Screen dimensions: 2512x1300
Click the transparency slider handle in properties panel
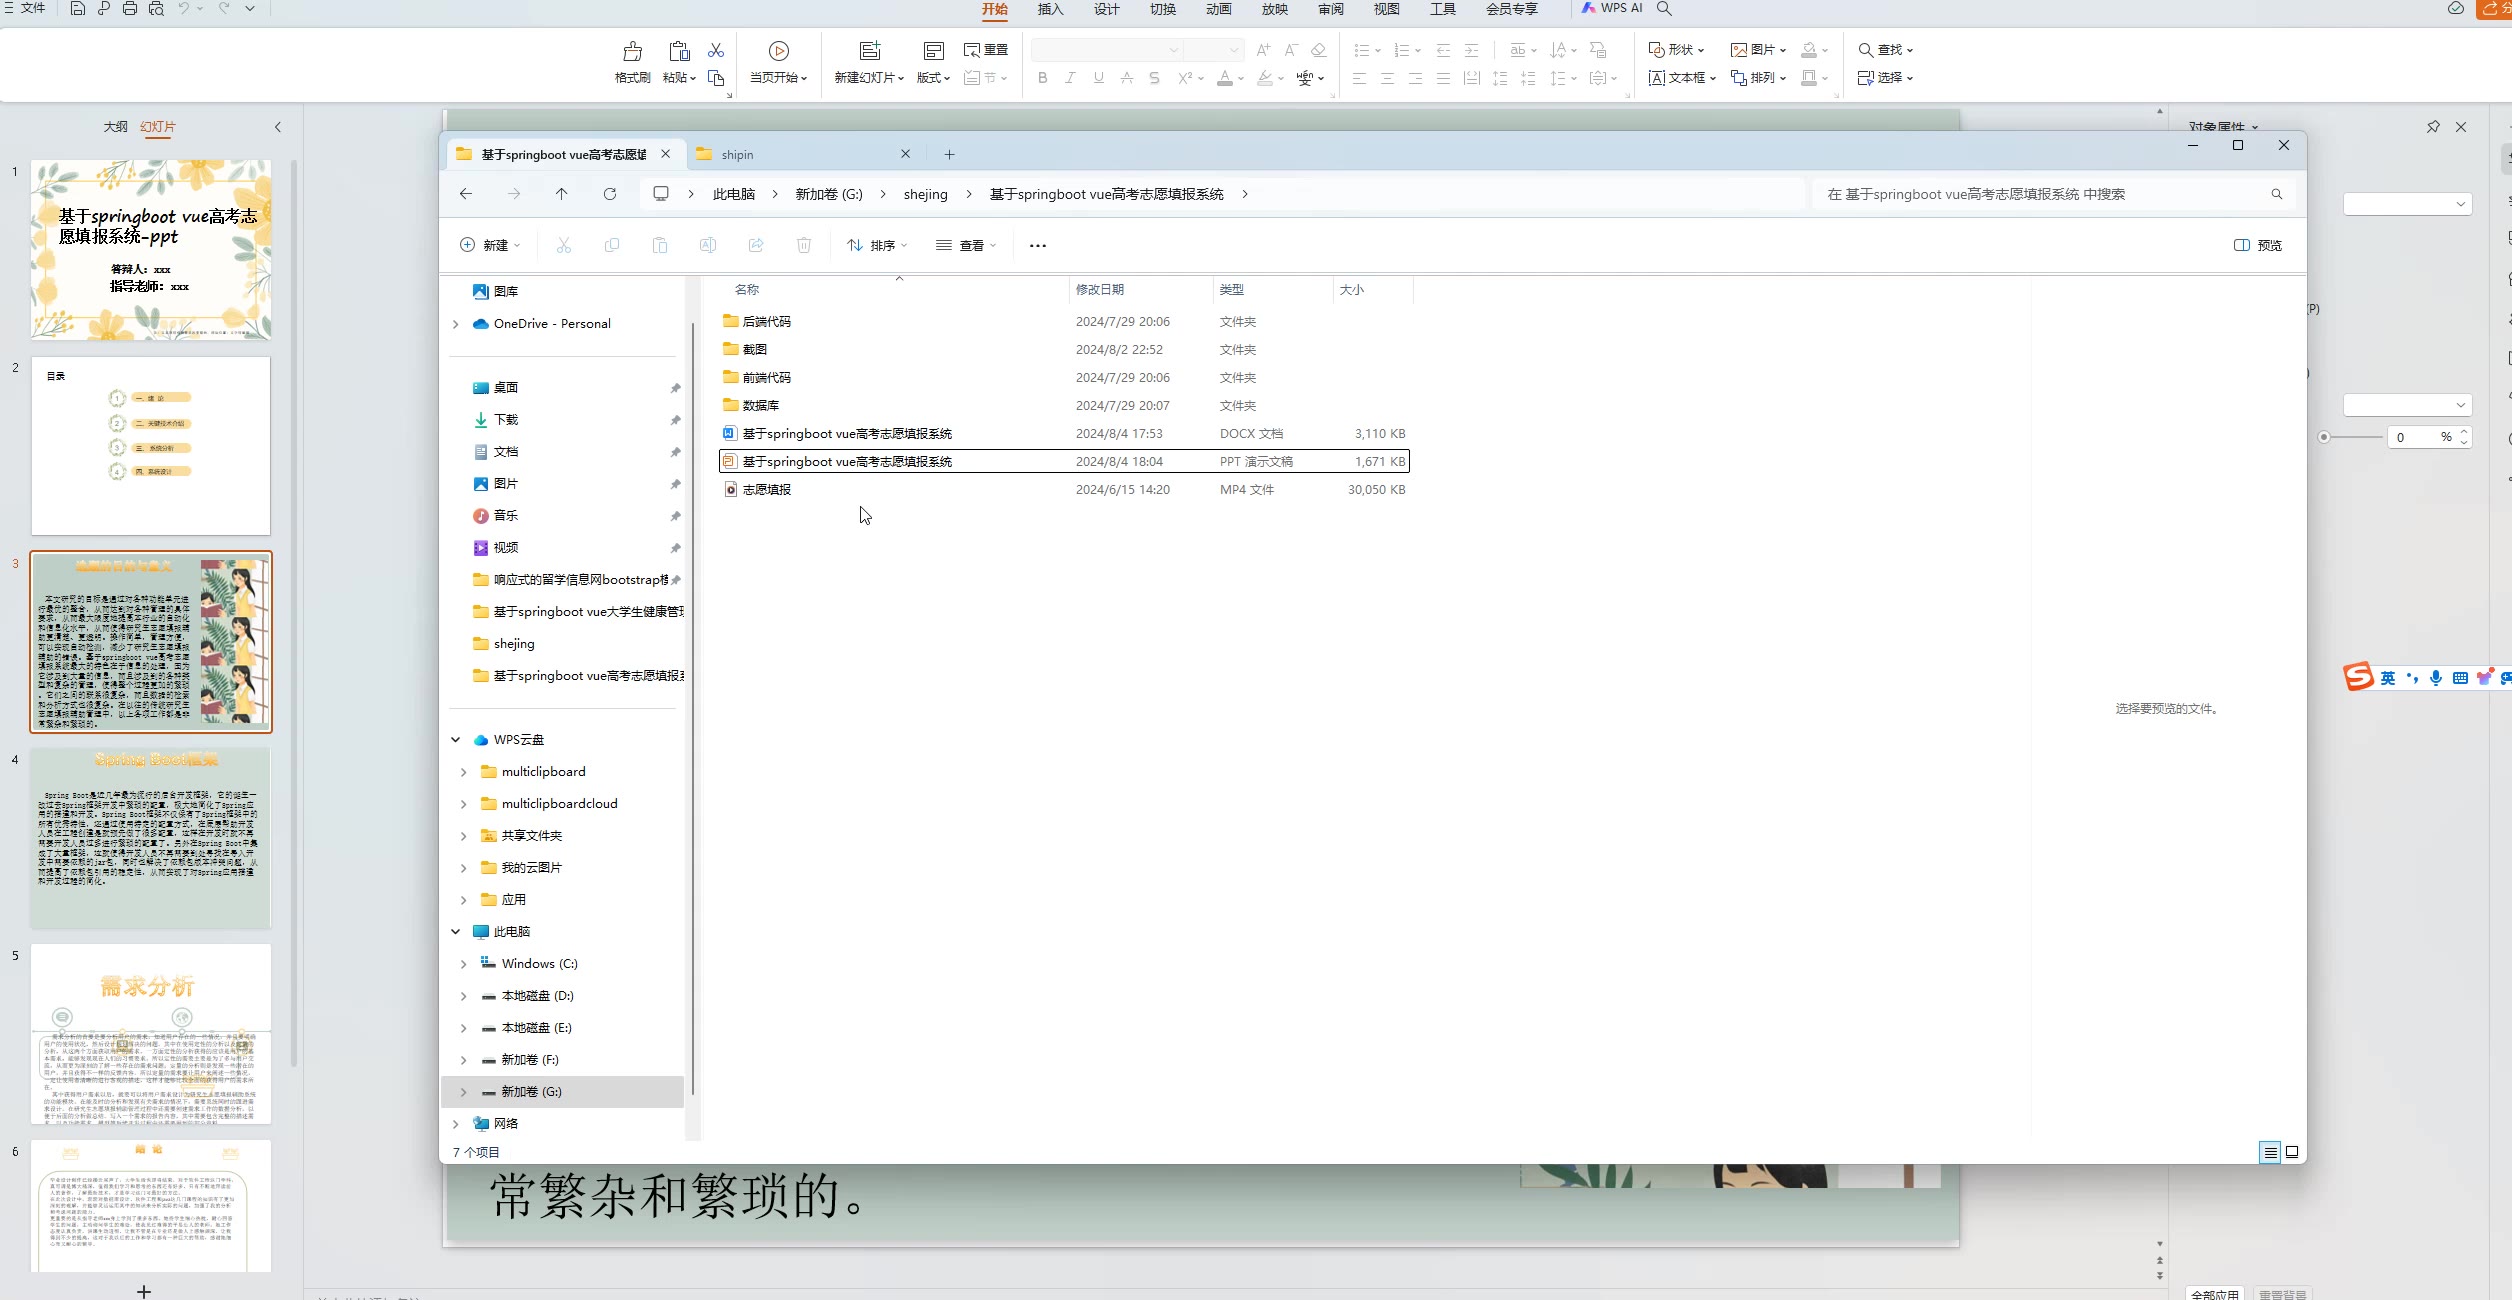pyautogui.click(x=2324, y=437)
